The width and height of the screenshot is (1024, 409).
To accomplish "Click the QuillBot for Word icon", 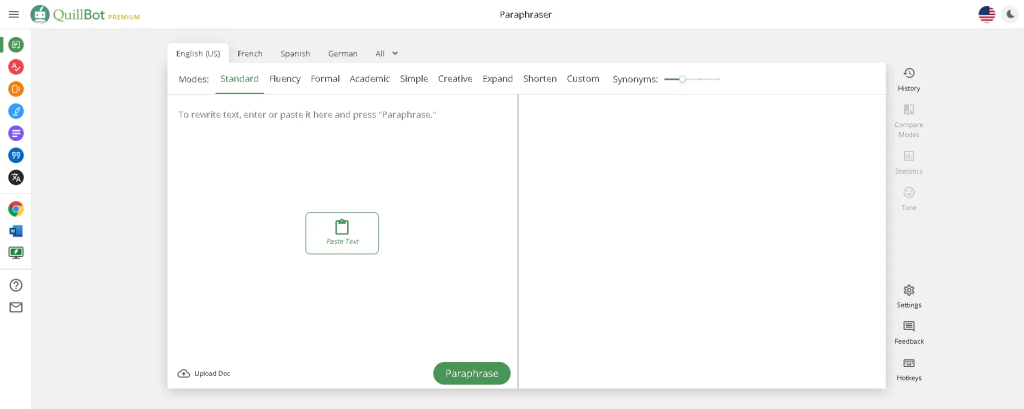I will (16, 231).
